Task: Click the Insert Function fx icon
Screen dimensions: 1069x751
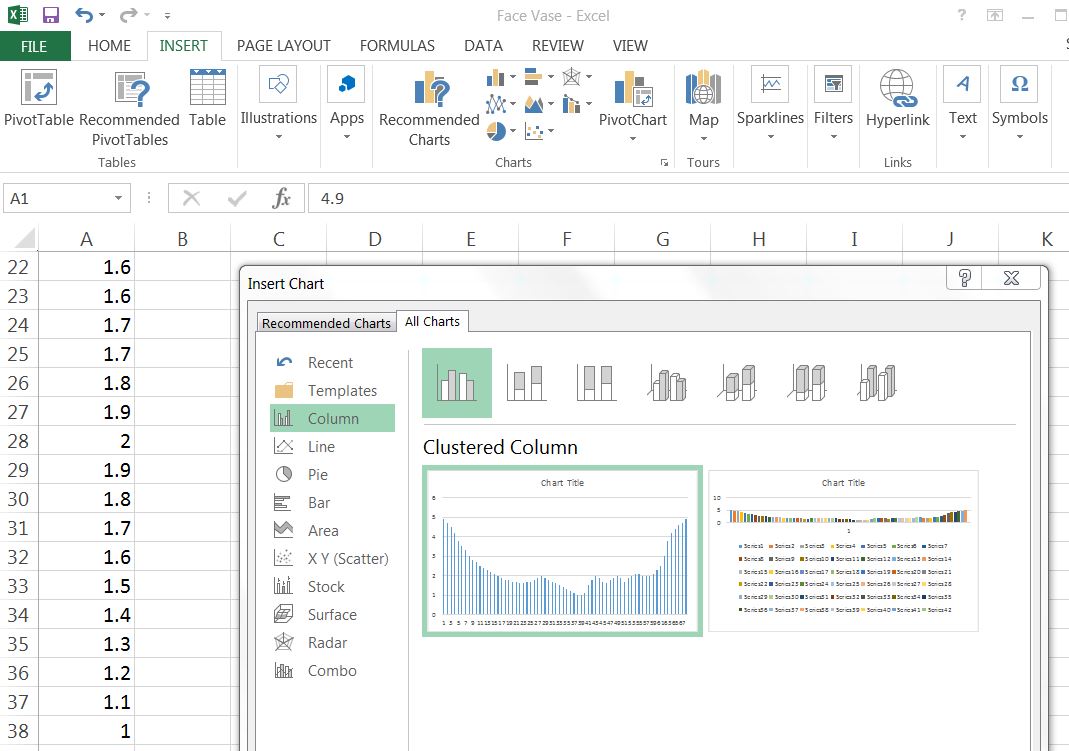Action: click(282, 198)
